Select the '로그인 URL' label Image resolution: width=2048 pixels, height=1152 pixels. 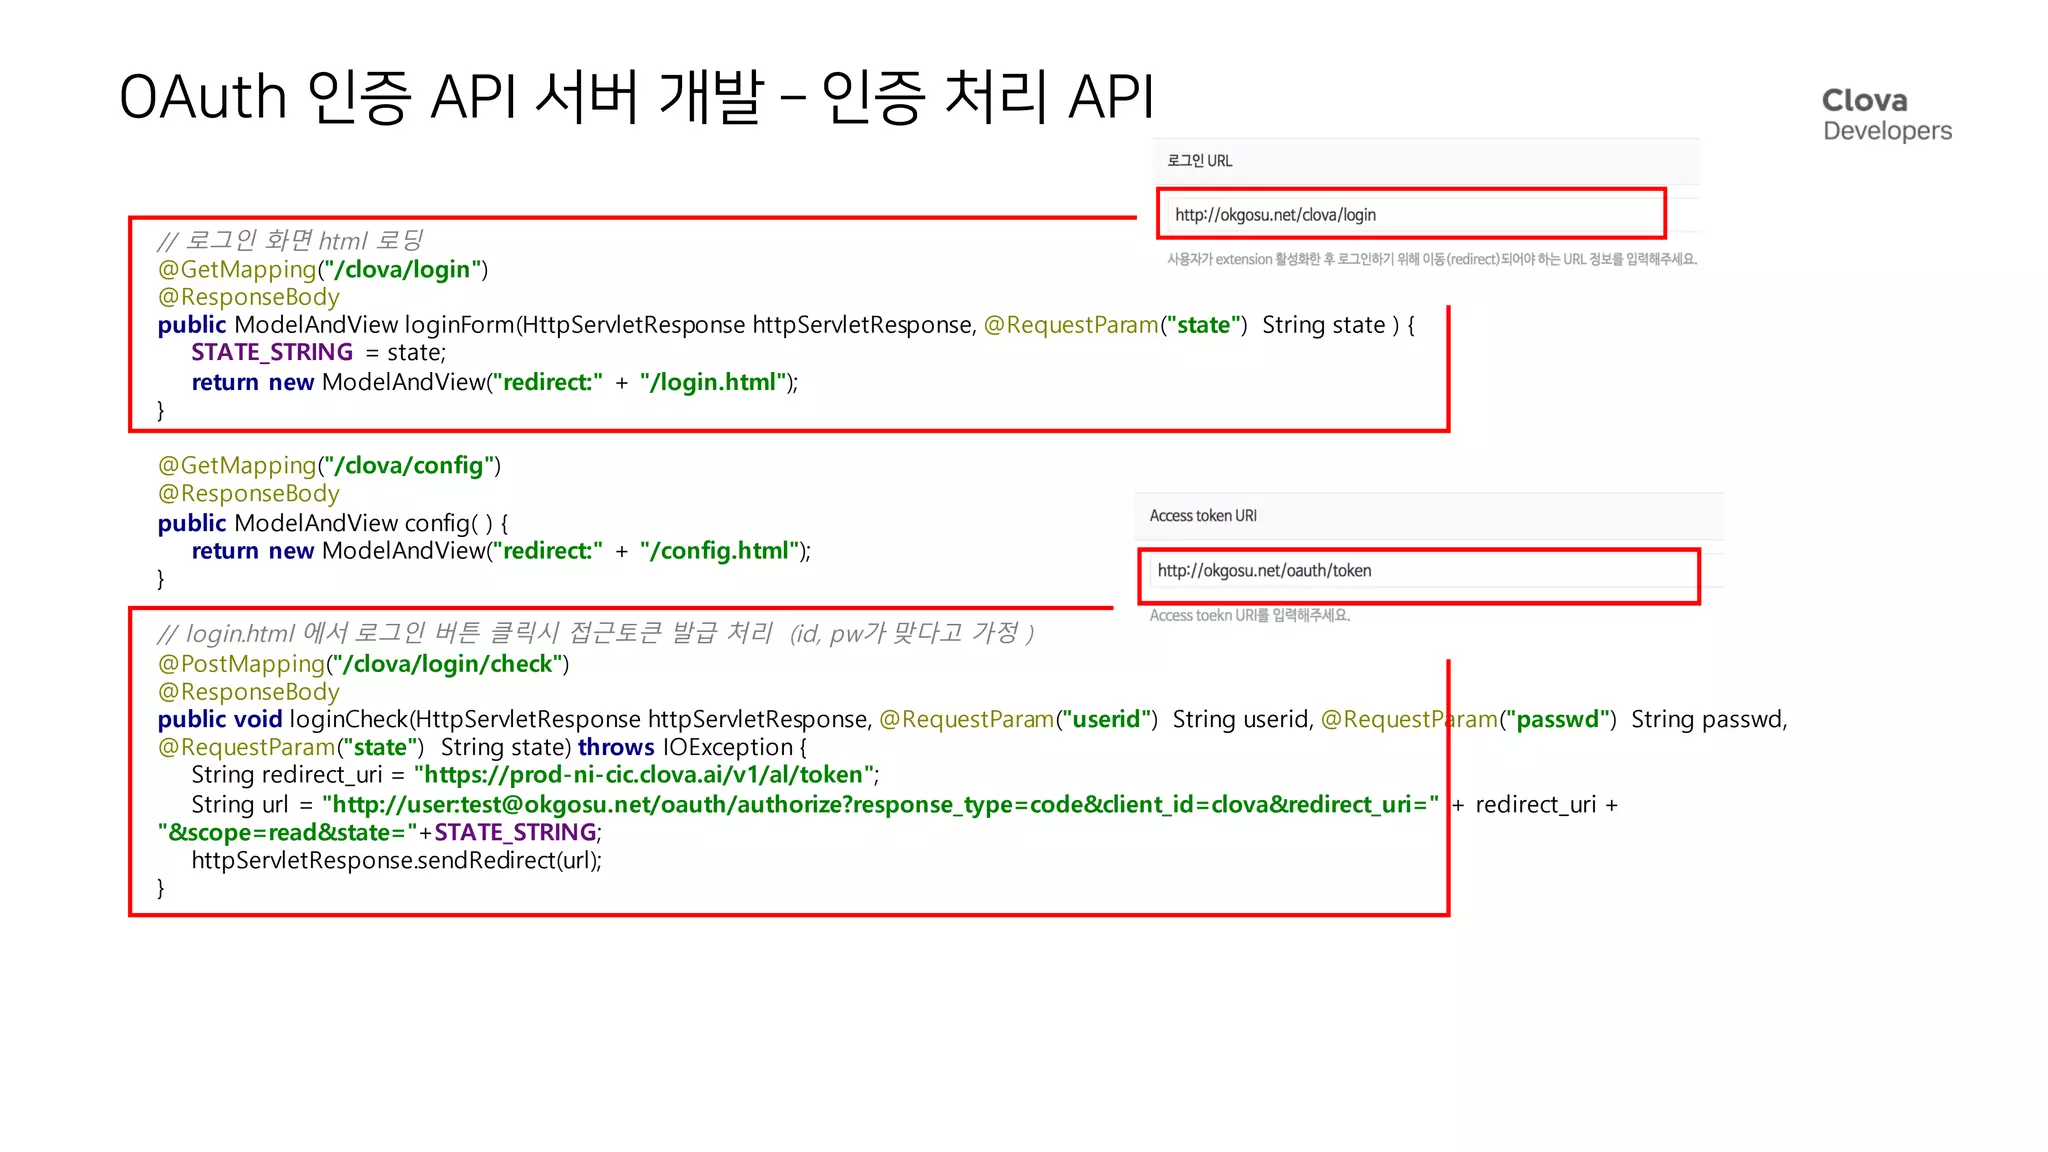point(1199,161)
